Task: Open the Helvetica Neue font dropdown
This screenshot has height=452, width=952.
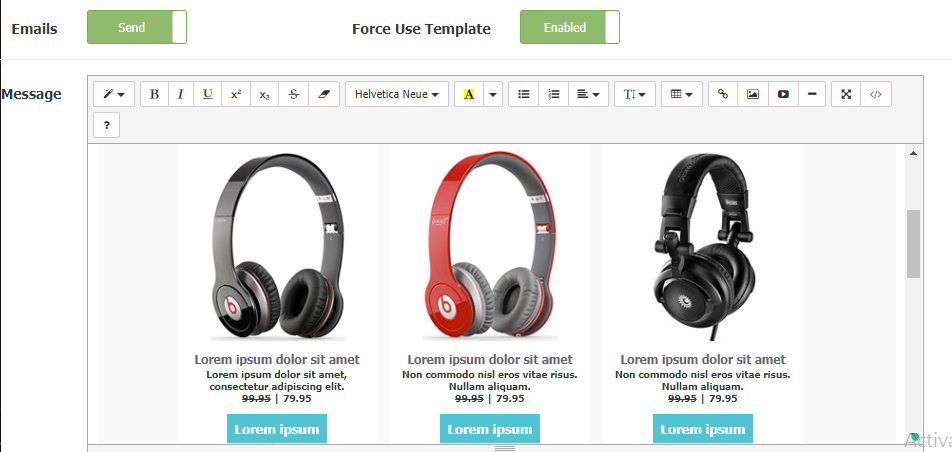Action: (397, 94)
